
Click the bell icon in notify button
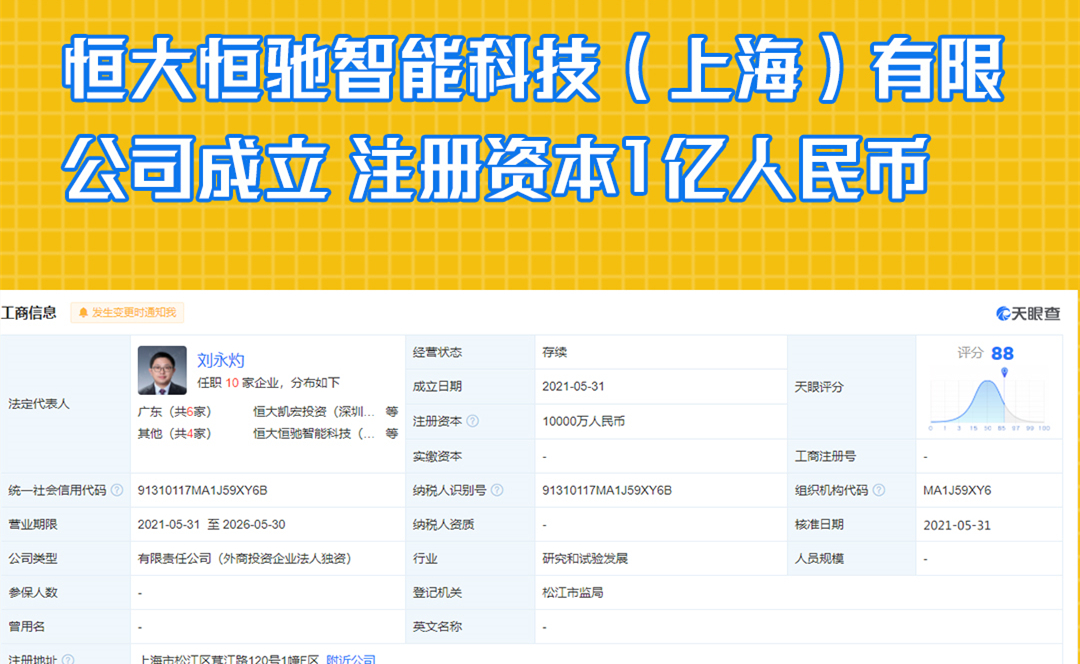tap(83, 313)
